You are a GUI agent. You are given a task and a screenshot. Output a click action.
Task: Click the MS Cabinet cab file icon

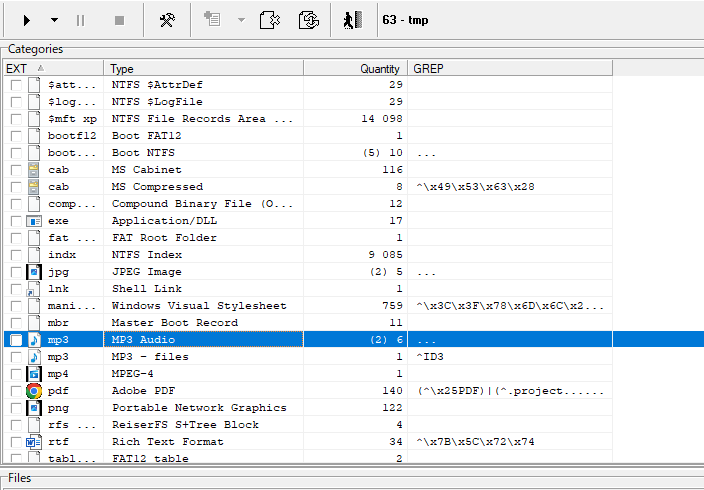point(34,170)
